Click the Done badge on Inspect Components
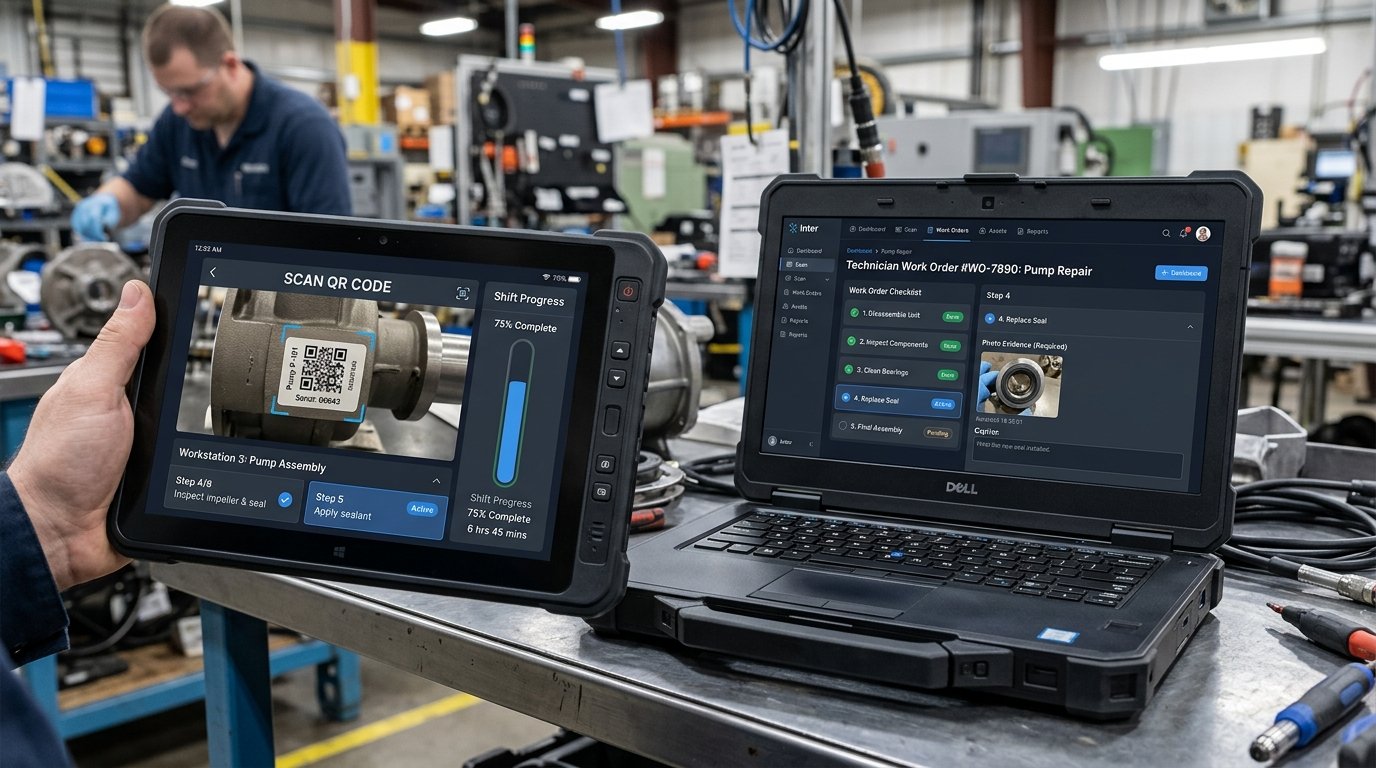Image resolution: width=1376 pixels, height=768 pixels. tap(951, 345)
